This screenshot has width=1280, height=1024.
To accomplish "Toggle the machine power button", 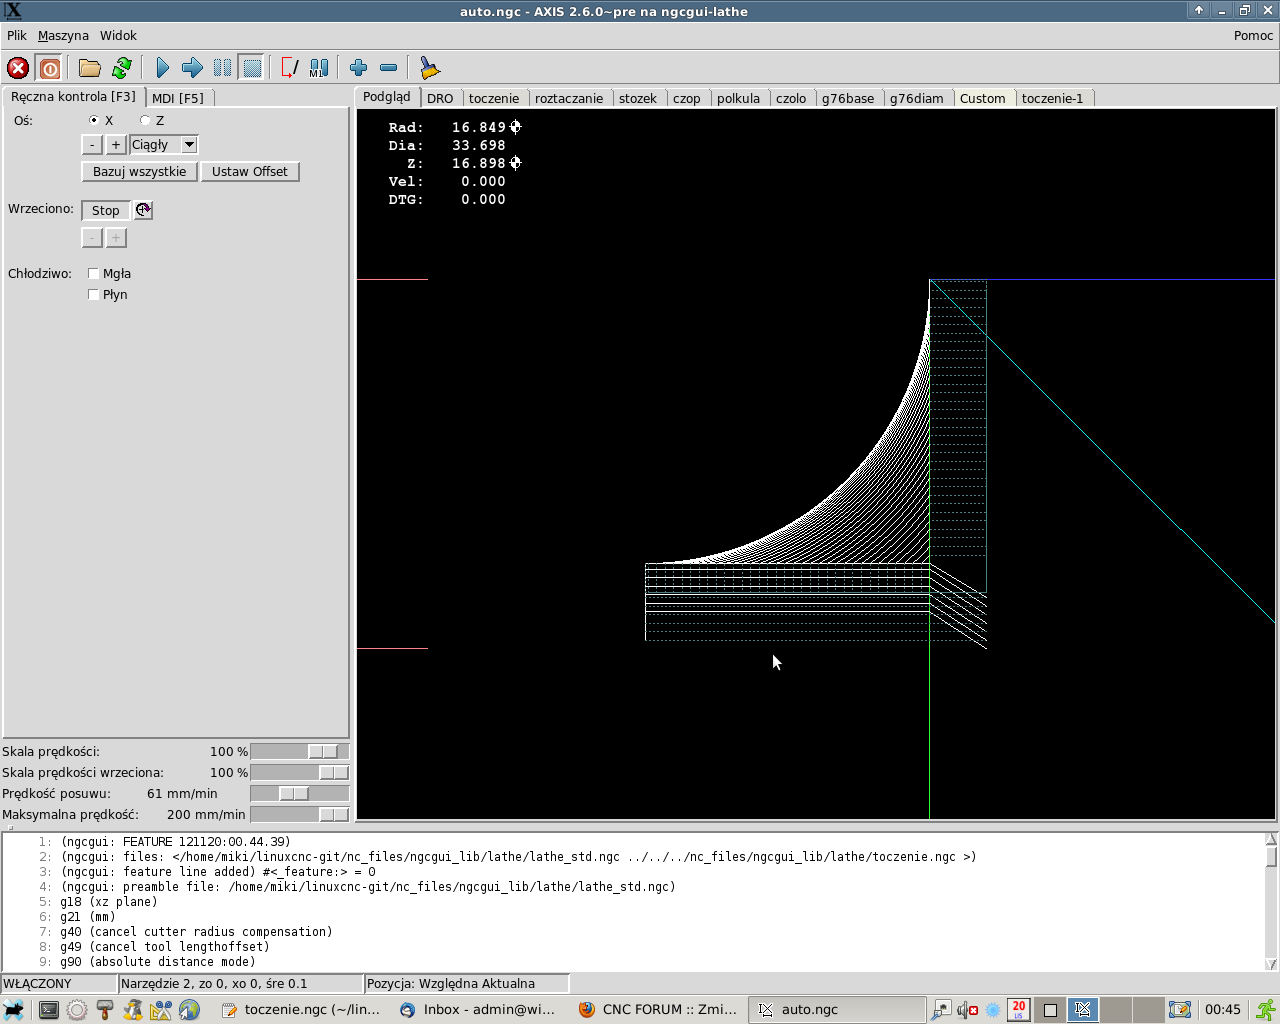I will [49, 68].
